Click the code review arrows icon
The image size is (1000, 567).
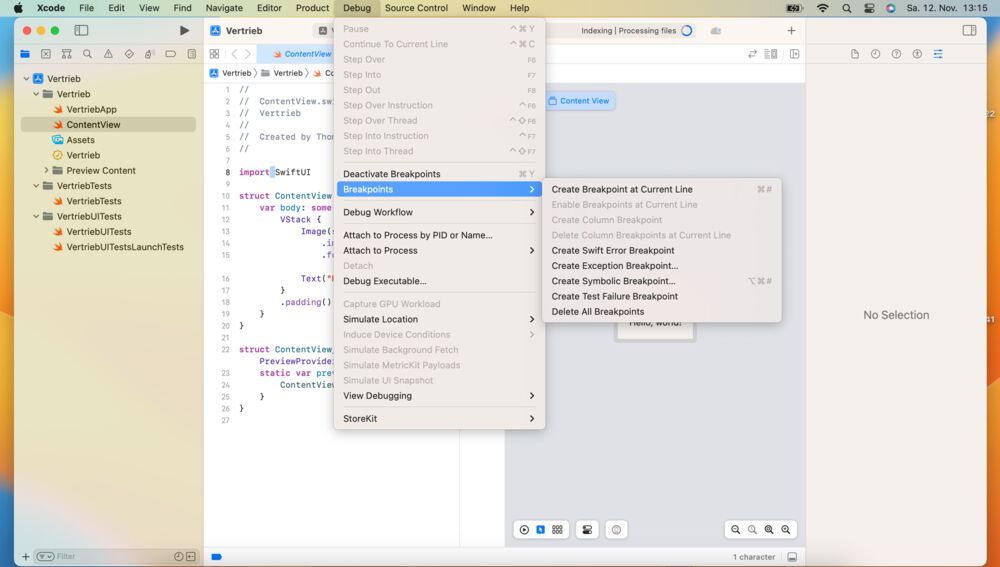click(x=753, y=54)
